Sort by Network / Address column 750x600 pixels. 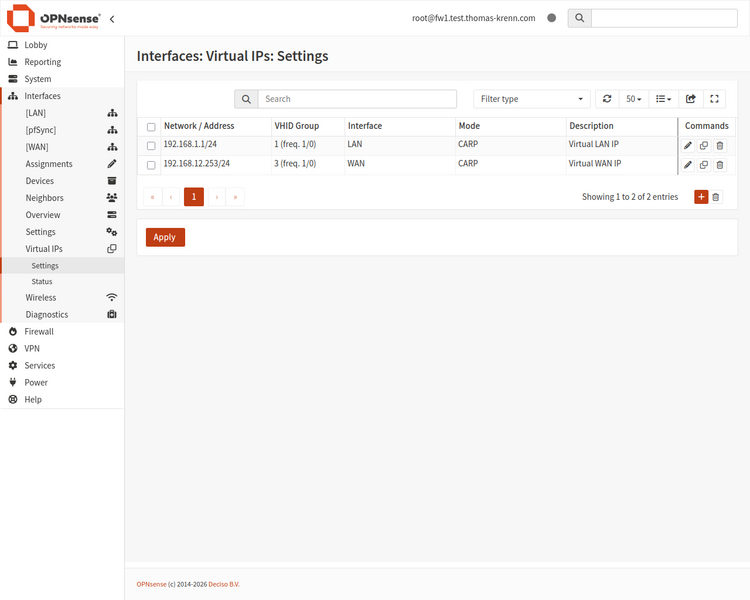pos(199,126)
